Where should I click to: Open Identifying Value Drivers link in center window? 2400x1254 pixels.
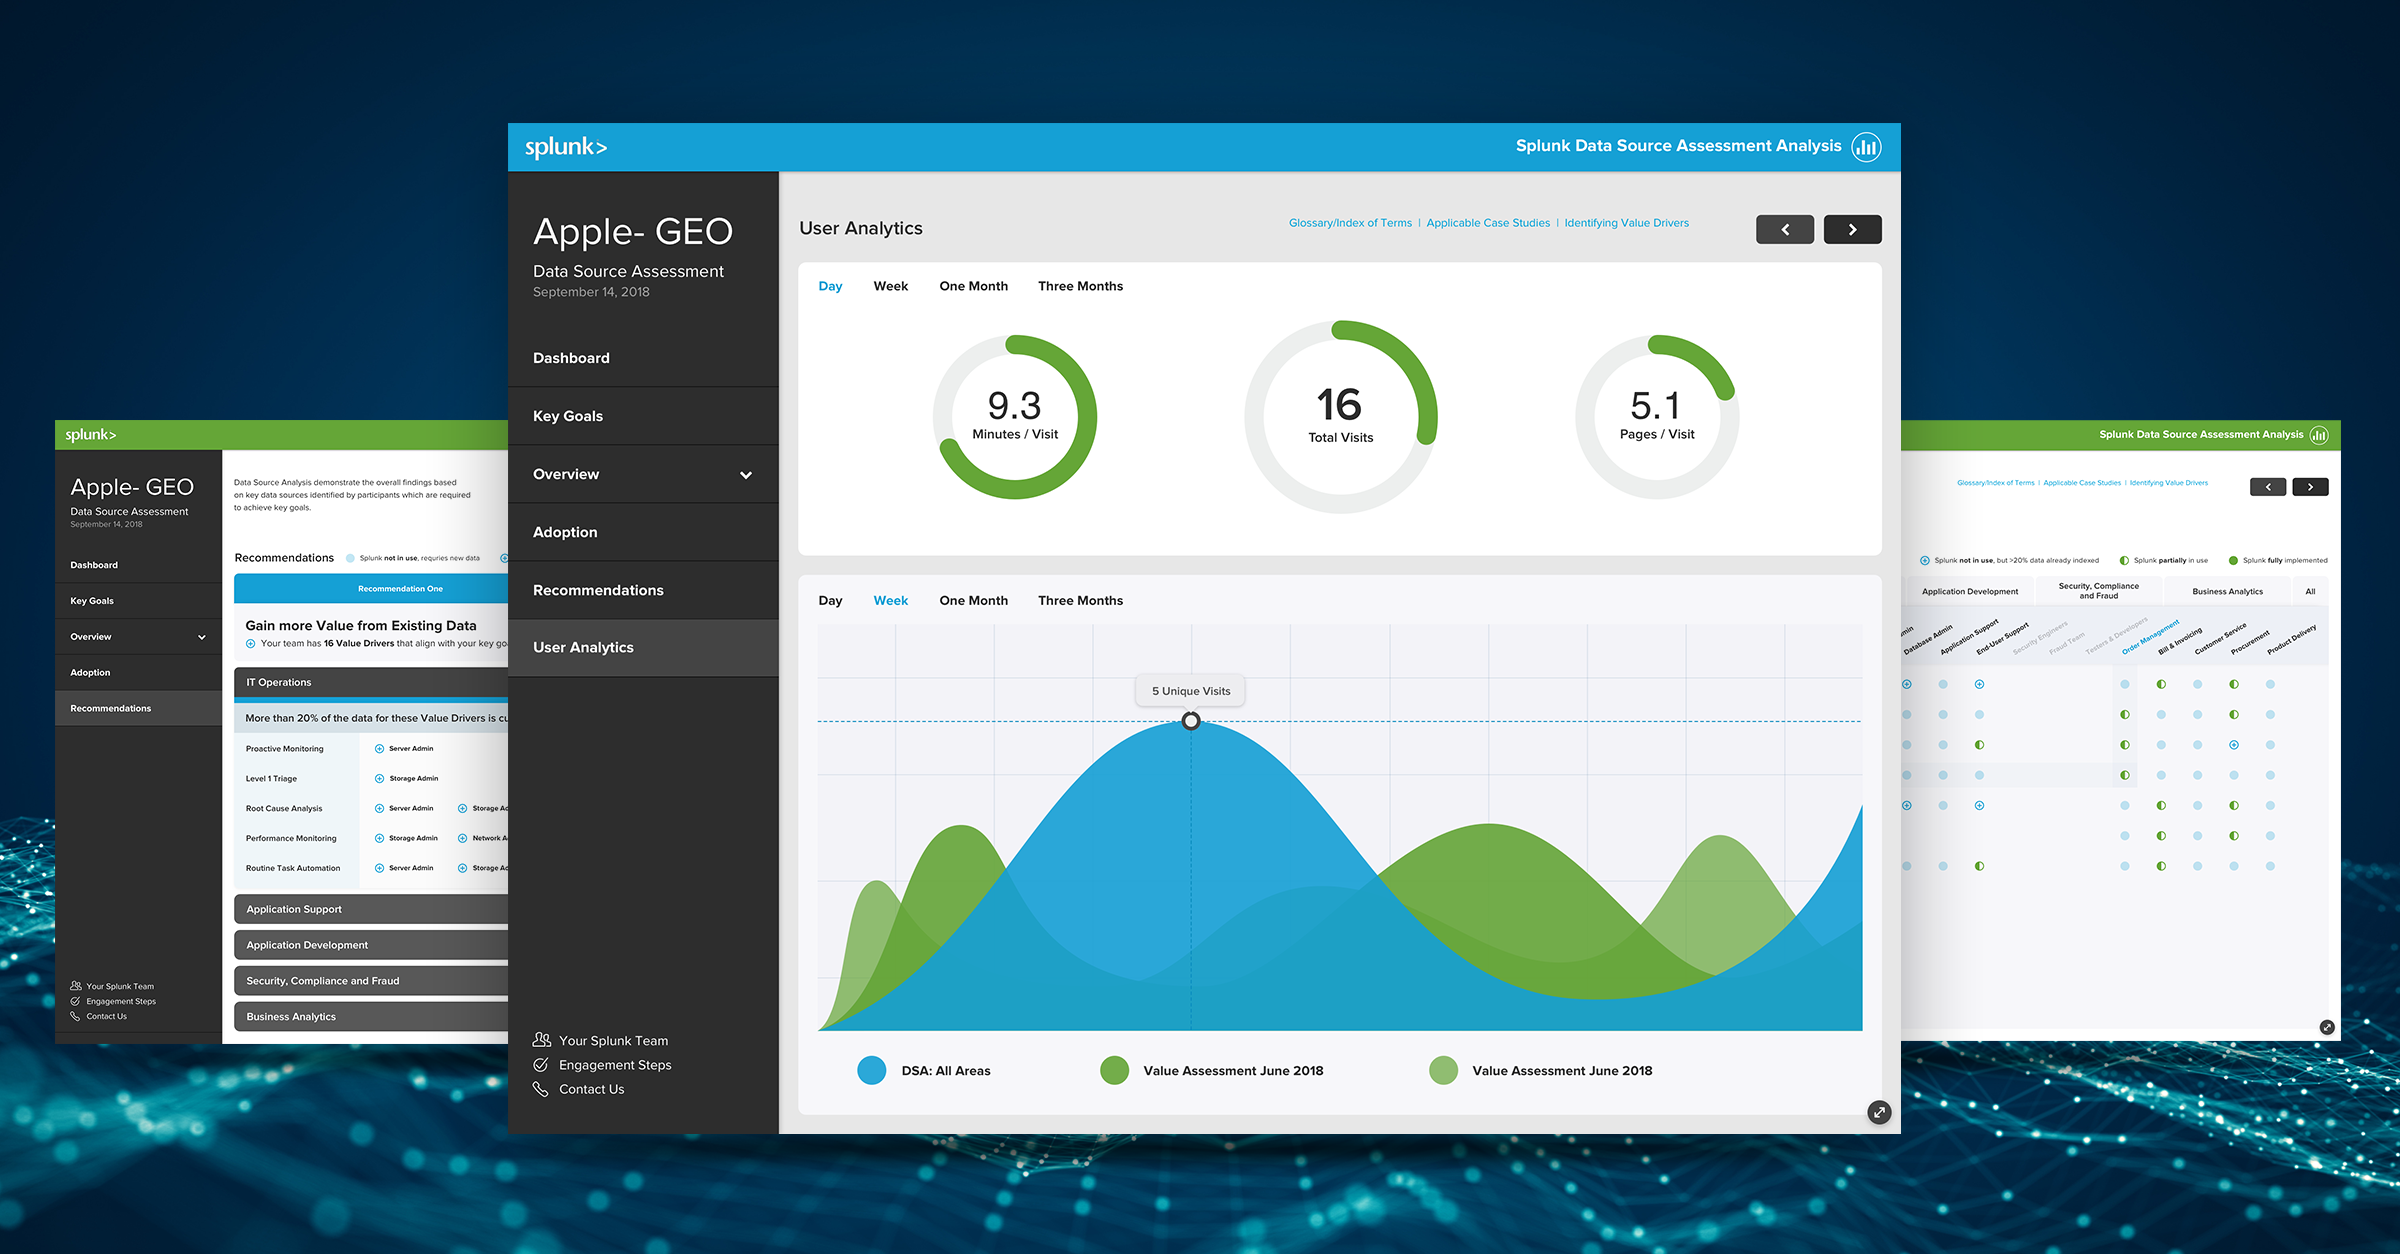pos(1626,223)
